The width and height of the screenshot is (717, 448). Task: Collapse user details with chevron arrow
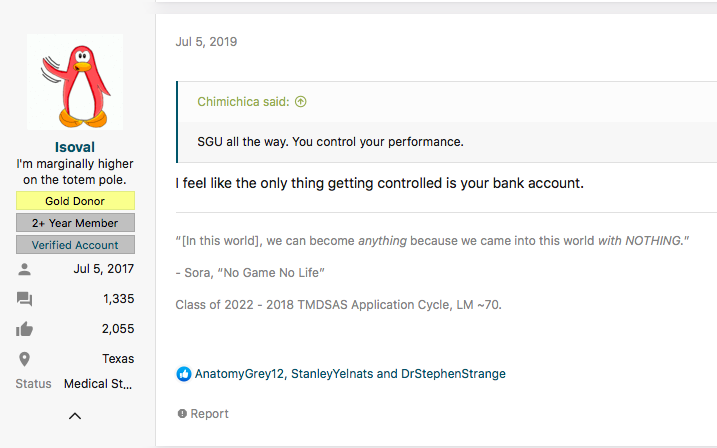click(75, 416)
